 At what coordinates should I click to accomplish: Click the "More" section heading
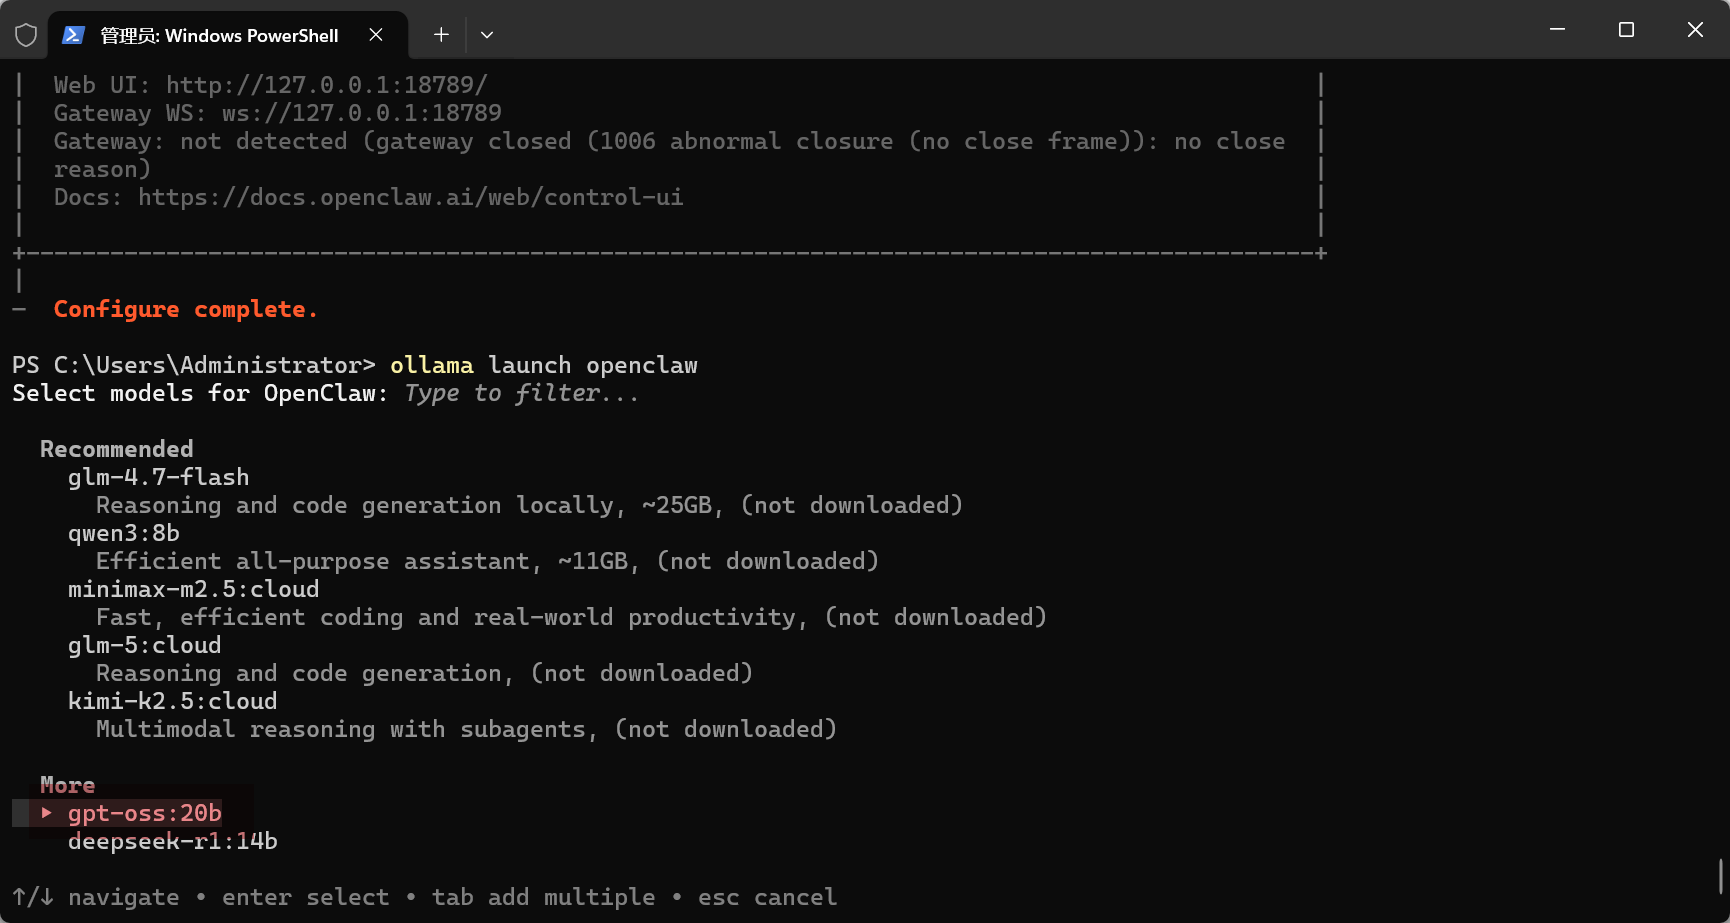[68, 785]
